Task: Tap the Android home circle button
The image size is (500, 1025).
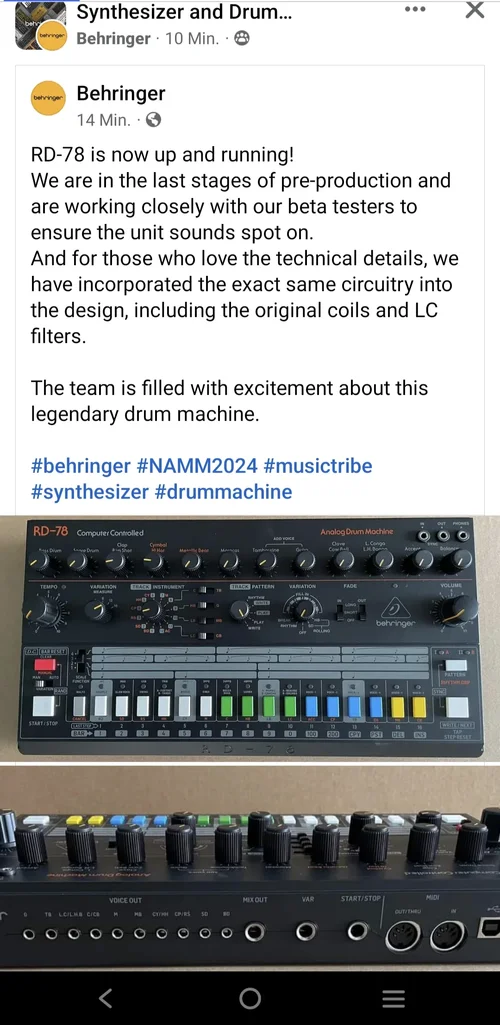Action: [250, 998]
